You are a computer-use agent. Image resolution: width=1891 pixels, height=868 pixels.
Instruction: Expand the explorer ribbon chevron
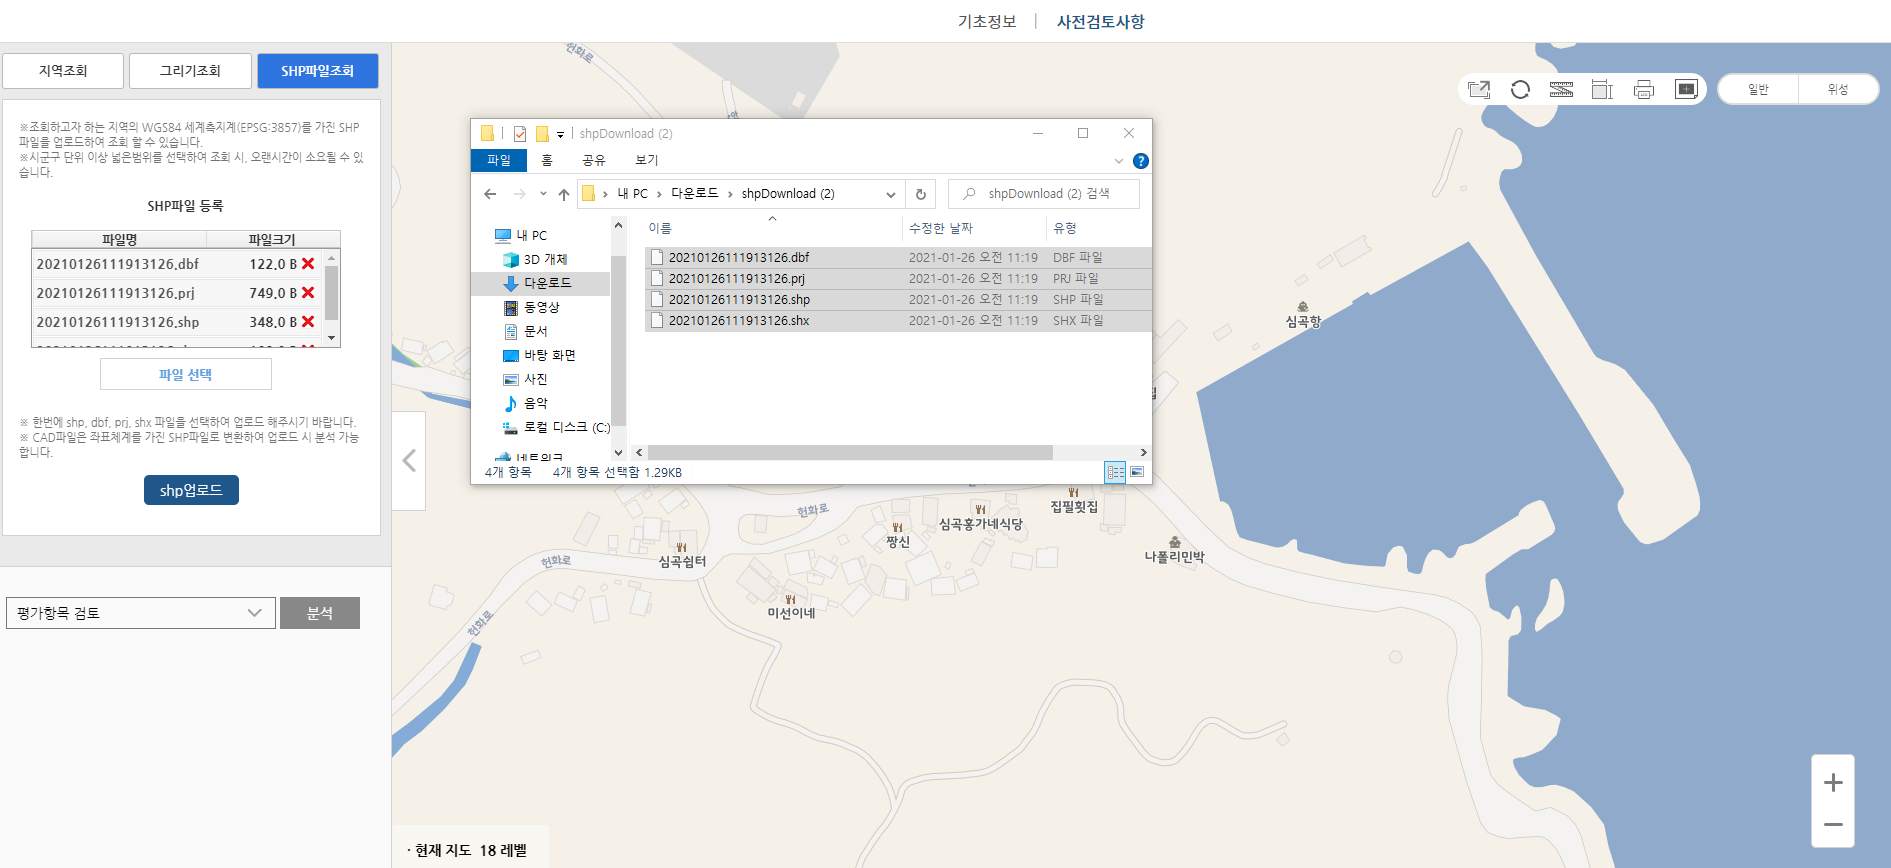tap(1118, 161)
